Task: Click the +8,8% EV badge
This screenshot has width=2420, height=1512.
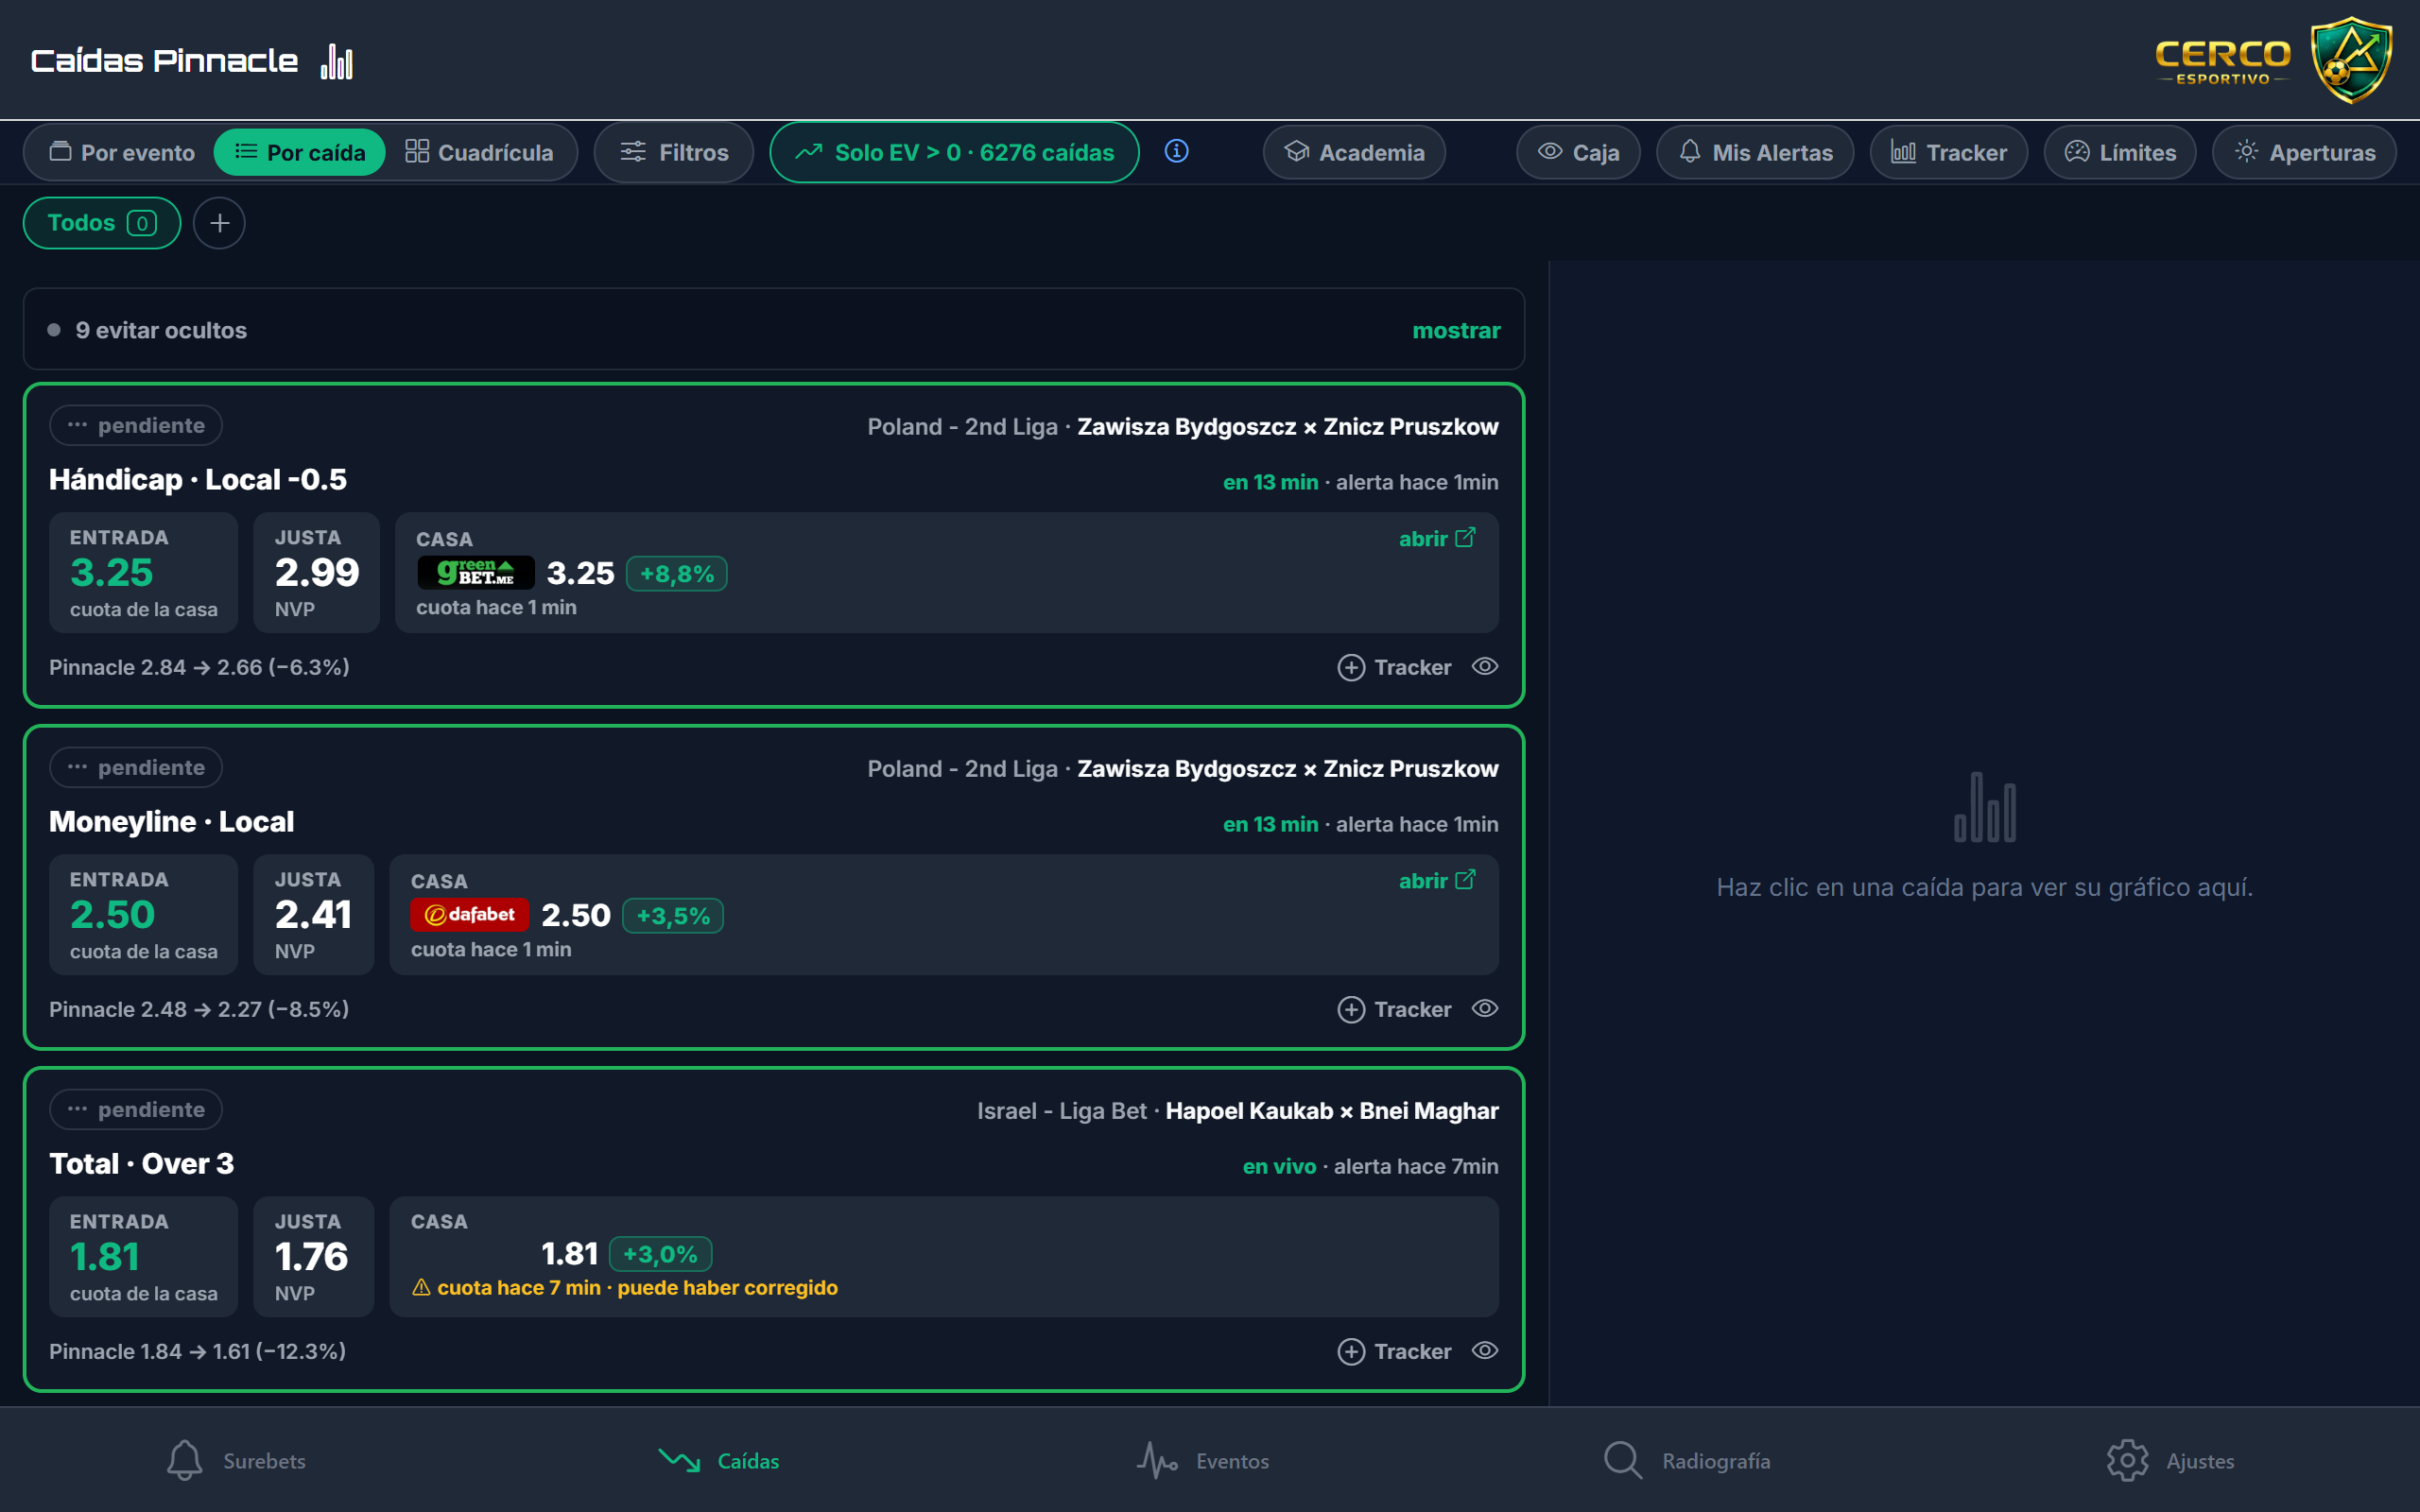Action: point(677,574)
